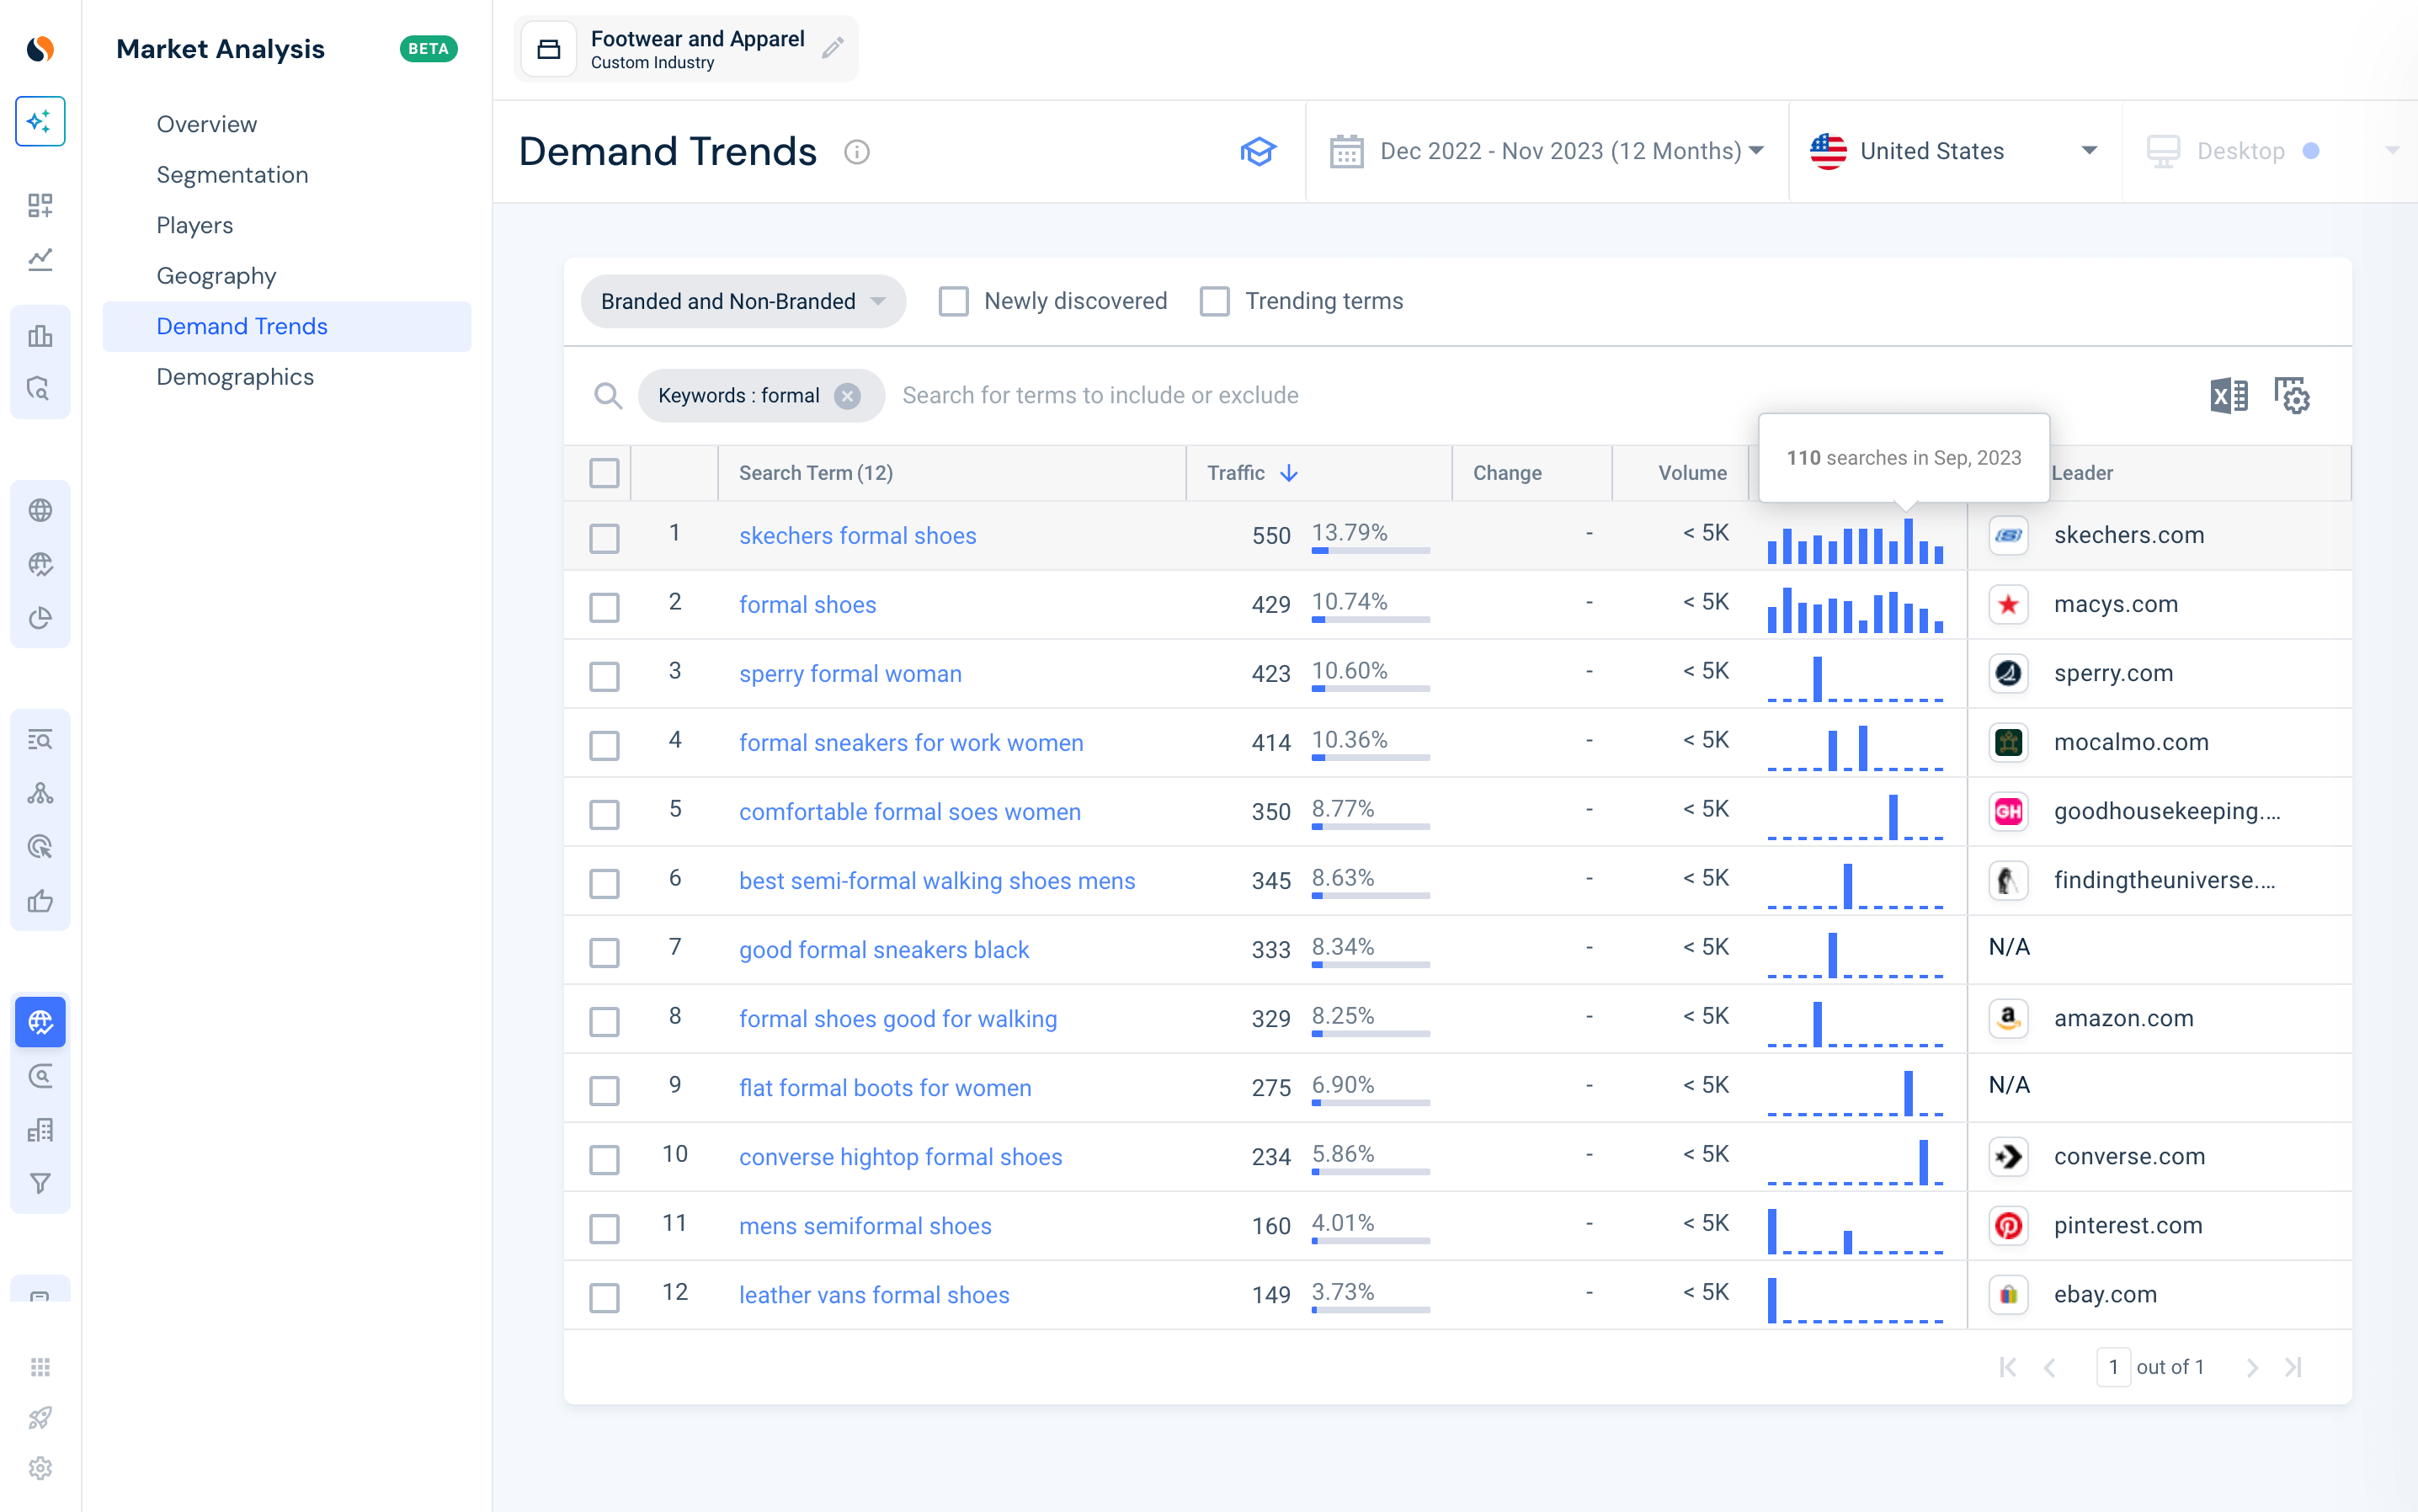Open settings gear at sidebar bottom
The width and height of the screenshot is (2418, 1512).
pos(40,1468)
